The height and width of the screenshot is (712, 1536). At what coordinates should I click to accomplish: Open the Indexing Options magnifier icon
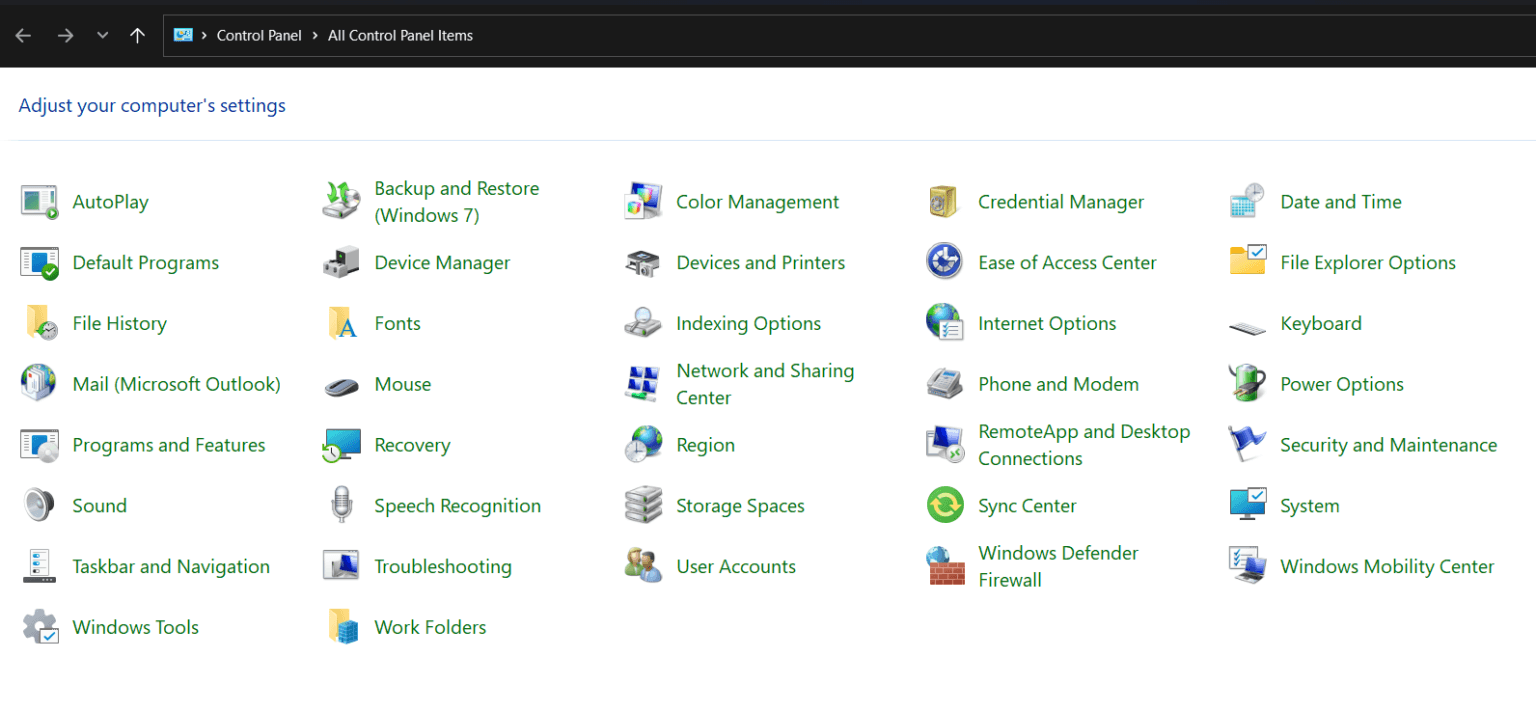pos(644,324)
